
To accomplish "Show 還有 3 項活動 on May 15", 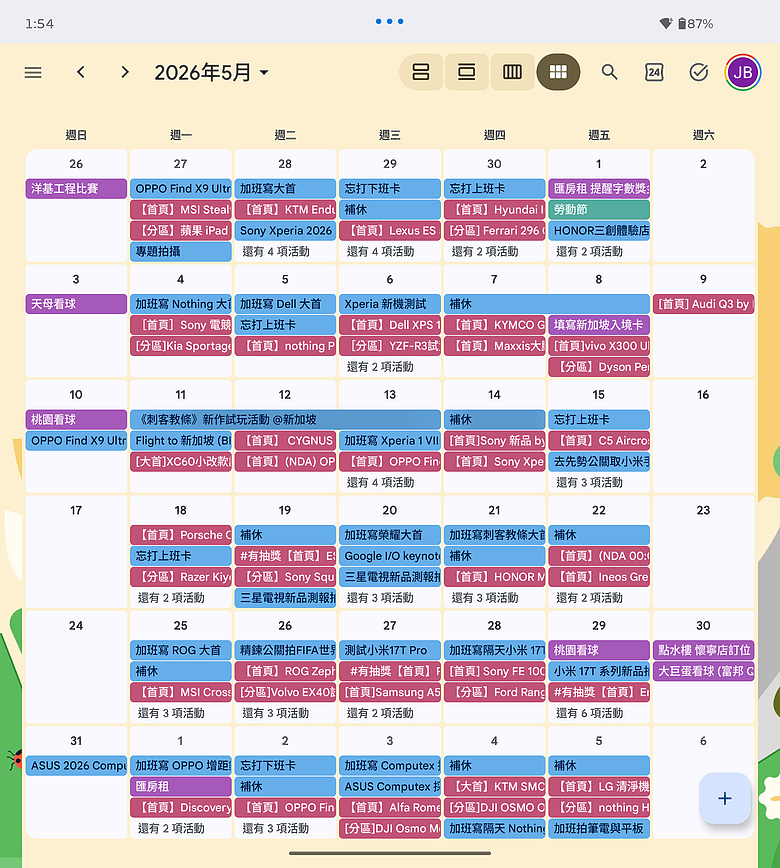I will click(x=590, y=483).
